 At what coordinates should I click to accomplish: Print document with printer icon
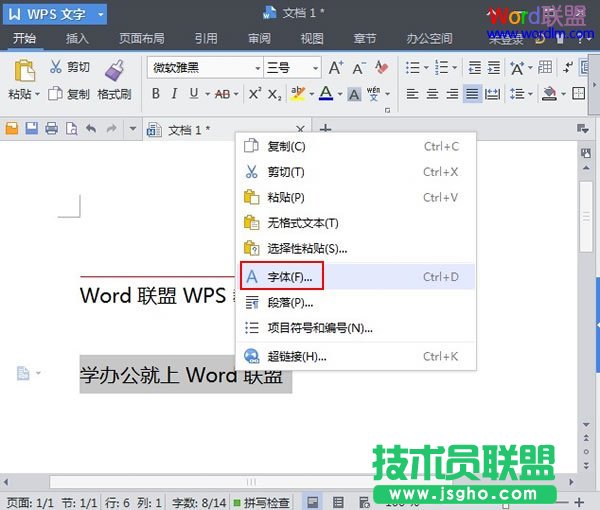52,129
